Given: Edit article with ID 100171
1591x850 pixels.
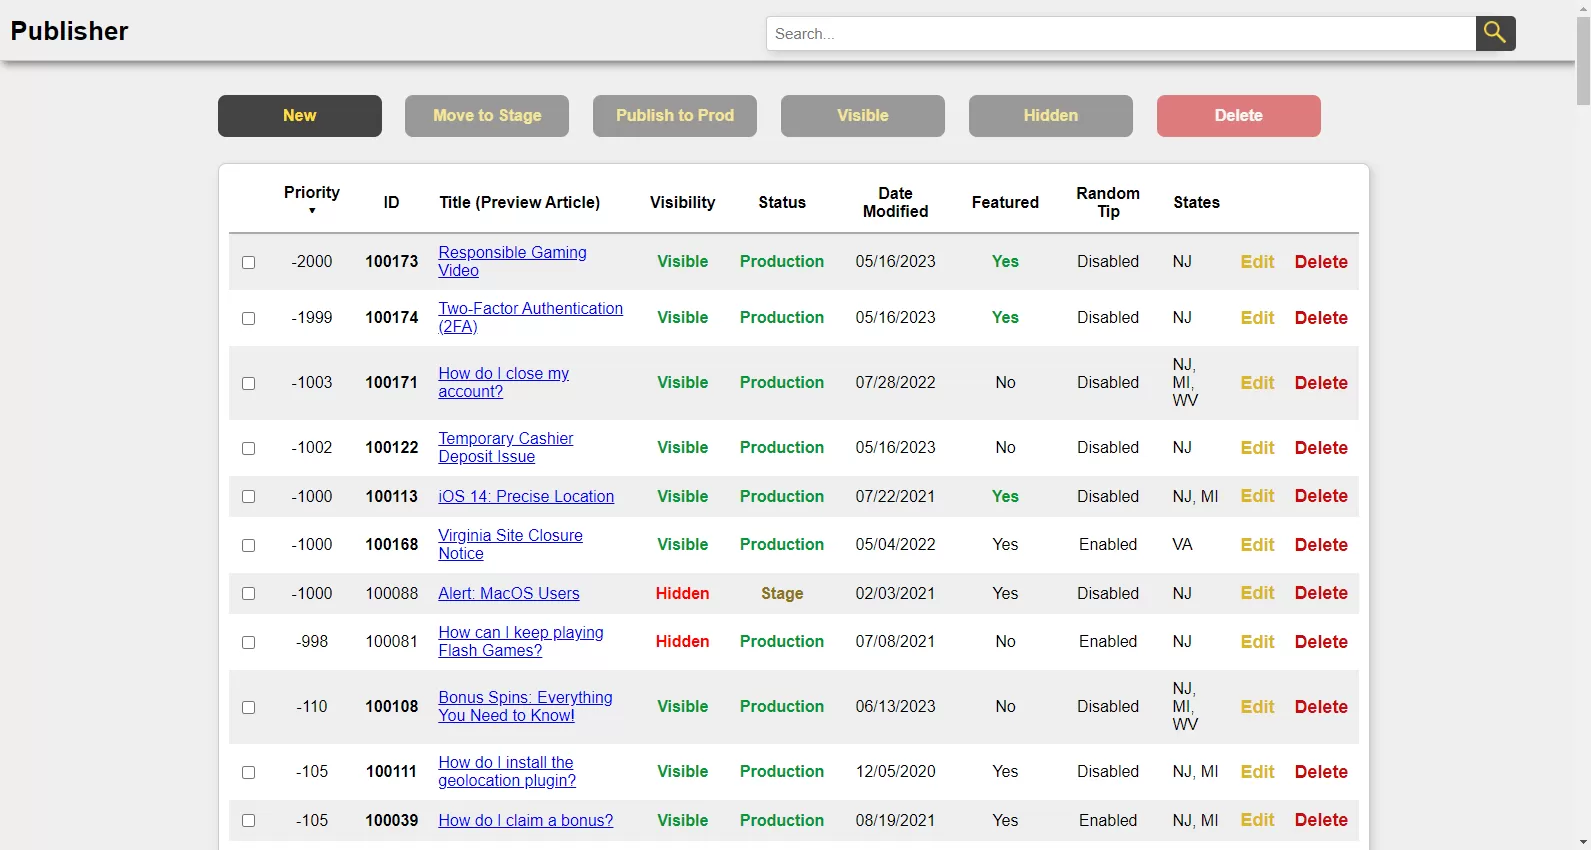Looking at the screenshot, I should coord(1257,383).
